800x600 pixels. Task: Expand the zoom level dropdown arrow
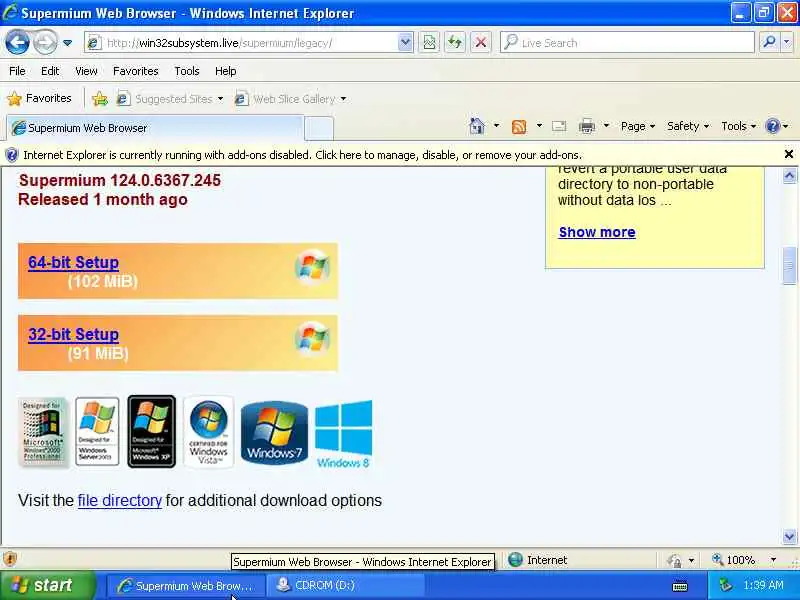pyautogui.click(x=773, y=560)
